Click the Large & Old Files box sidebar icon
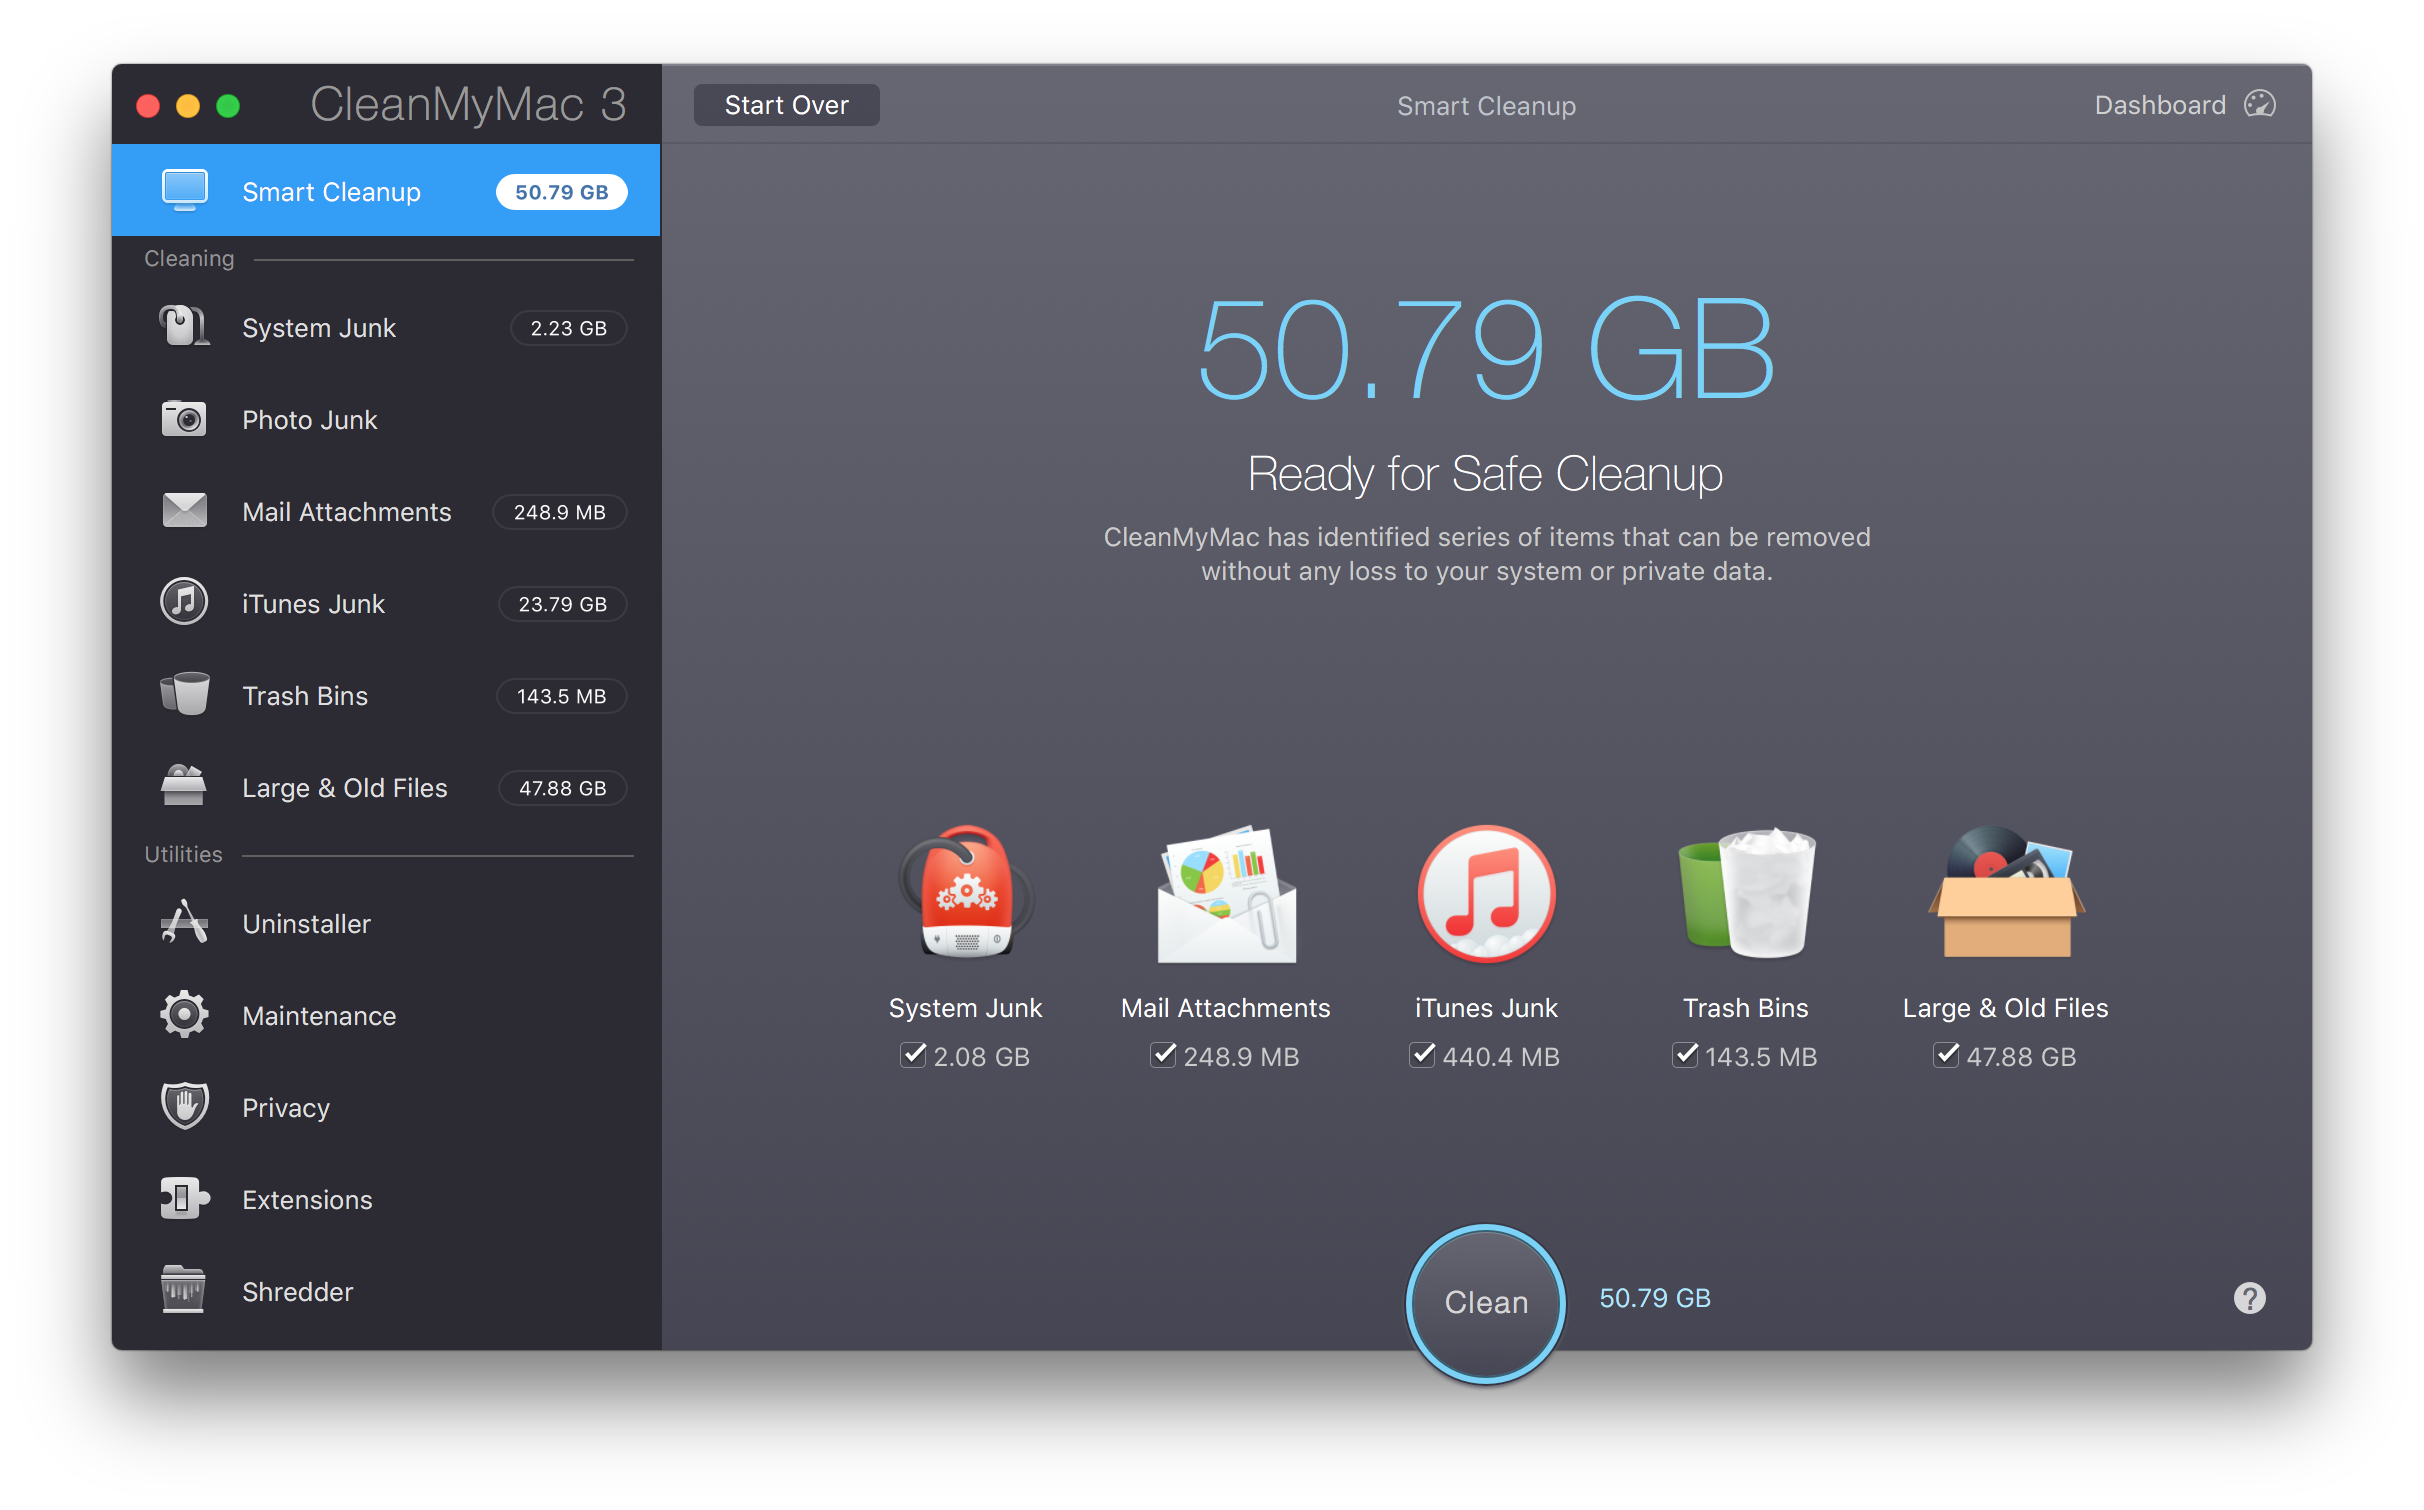 pos(184,786)
